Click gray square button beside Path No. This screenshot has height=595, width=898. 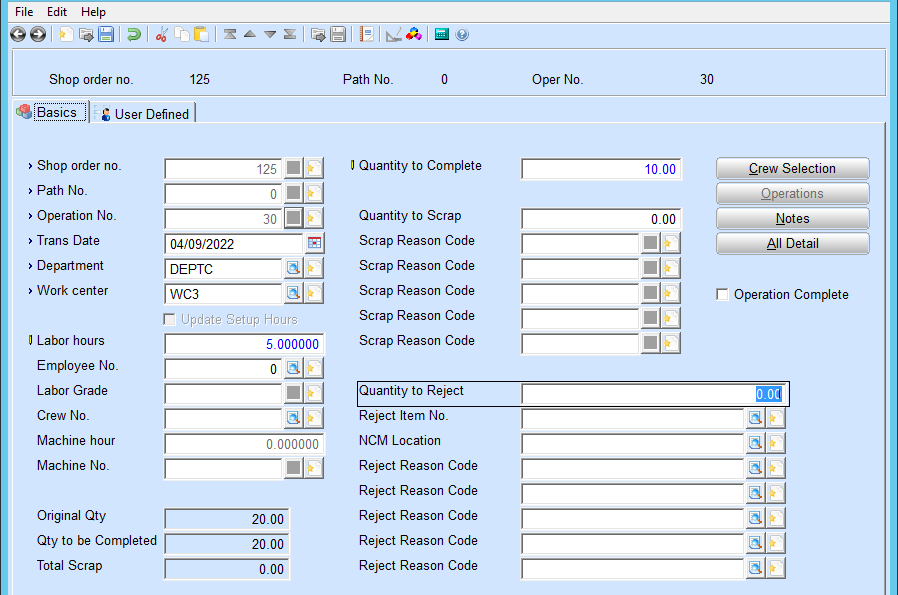coord(293,193)
